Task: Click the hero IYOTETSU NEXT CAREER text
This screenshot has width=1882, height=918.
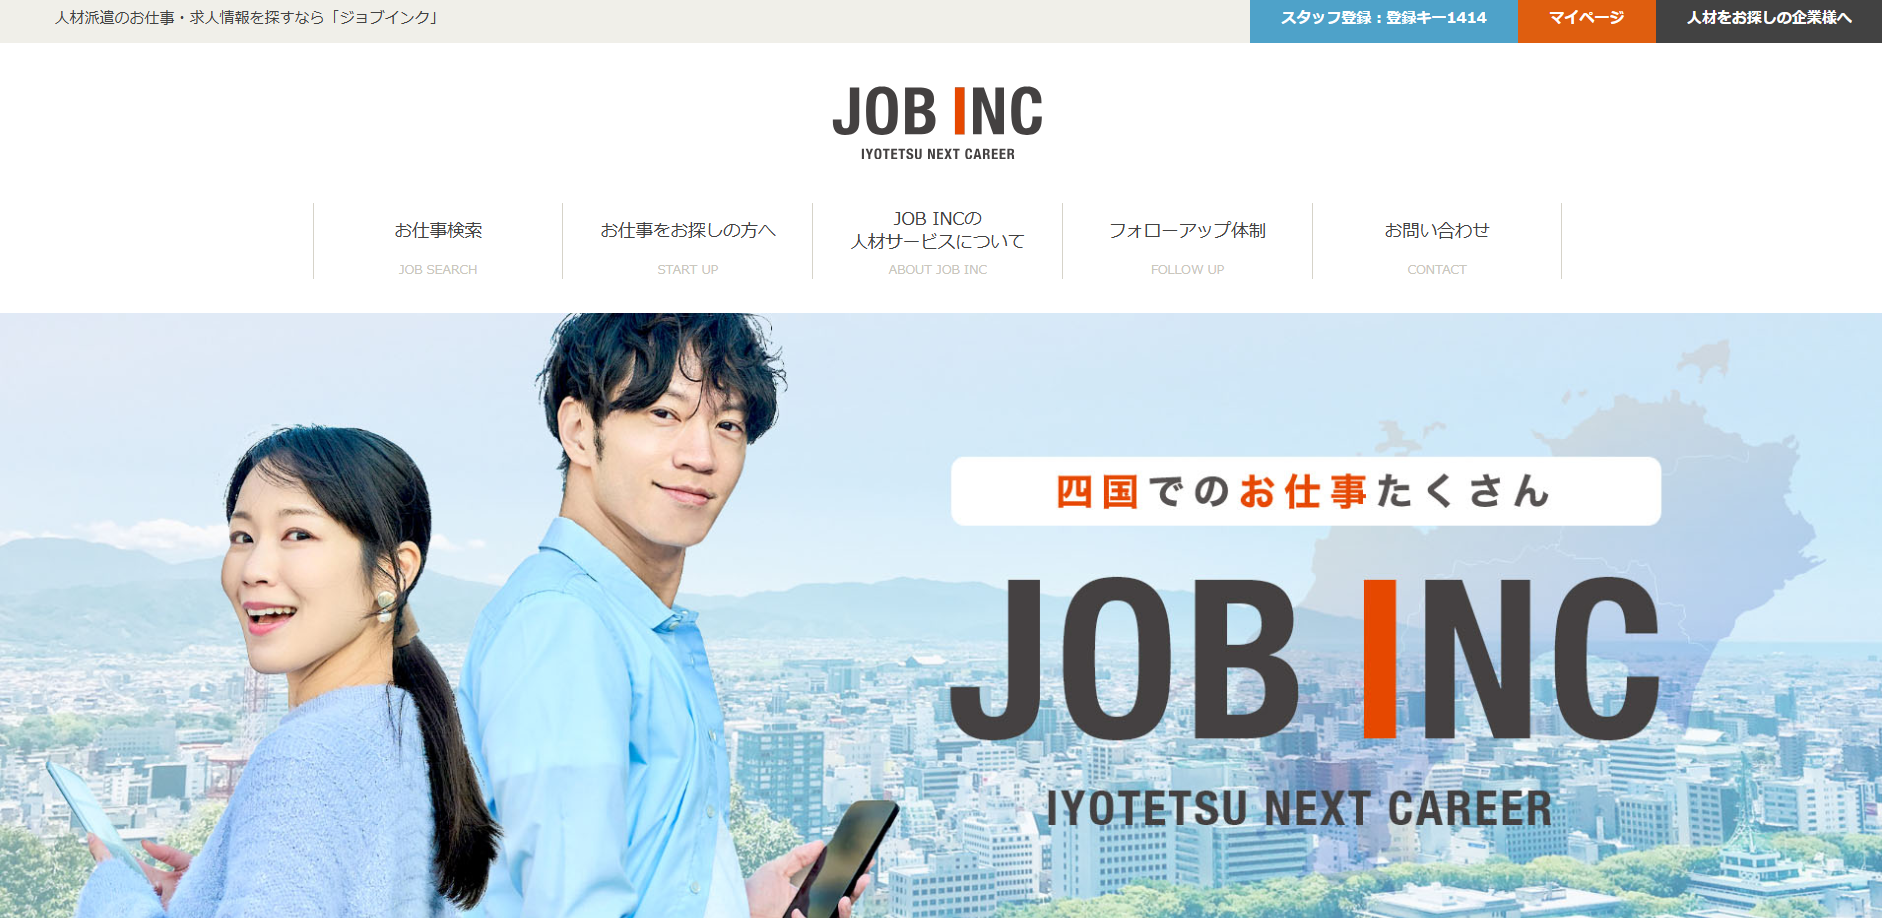Action: [x=1299, y=808]
